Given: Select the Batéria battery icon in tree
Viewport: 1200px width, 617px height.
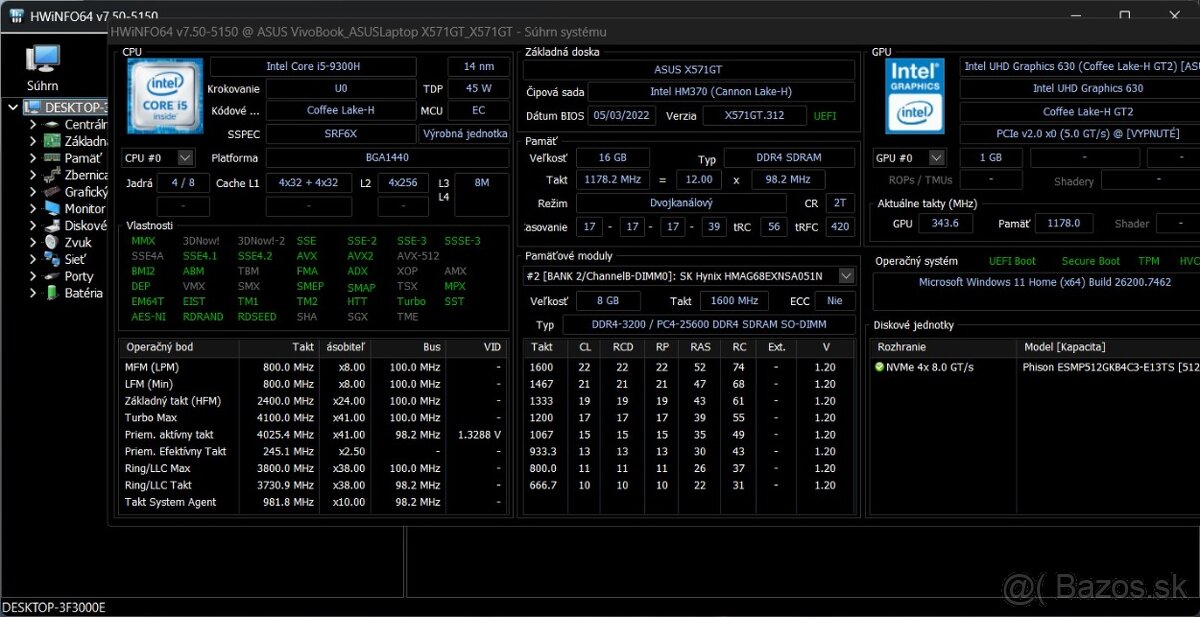Looking at the screenshot, I should click(51, 293).
